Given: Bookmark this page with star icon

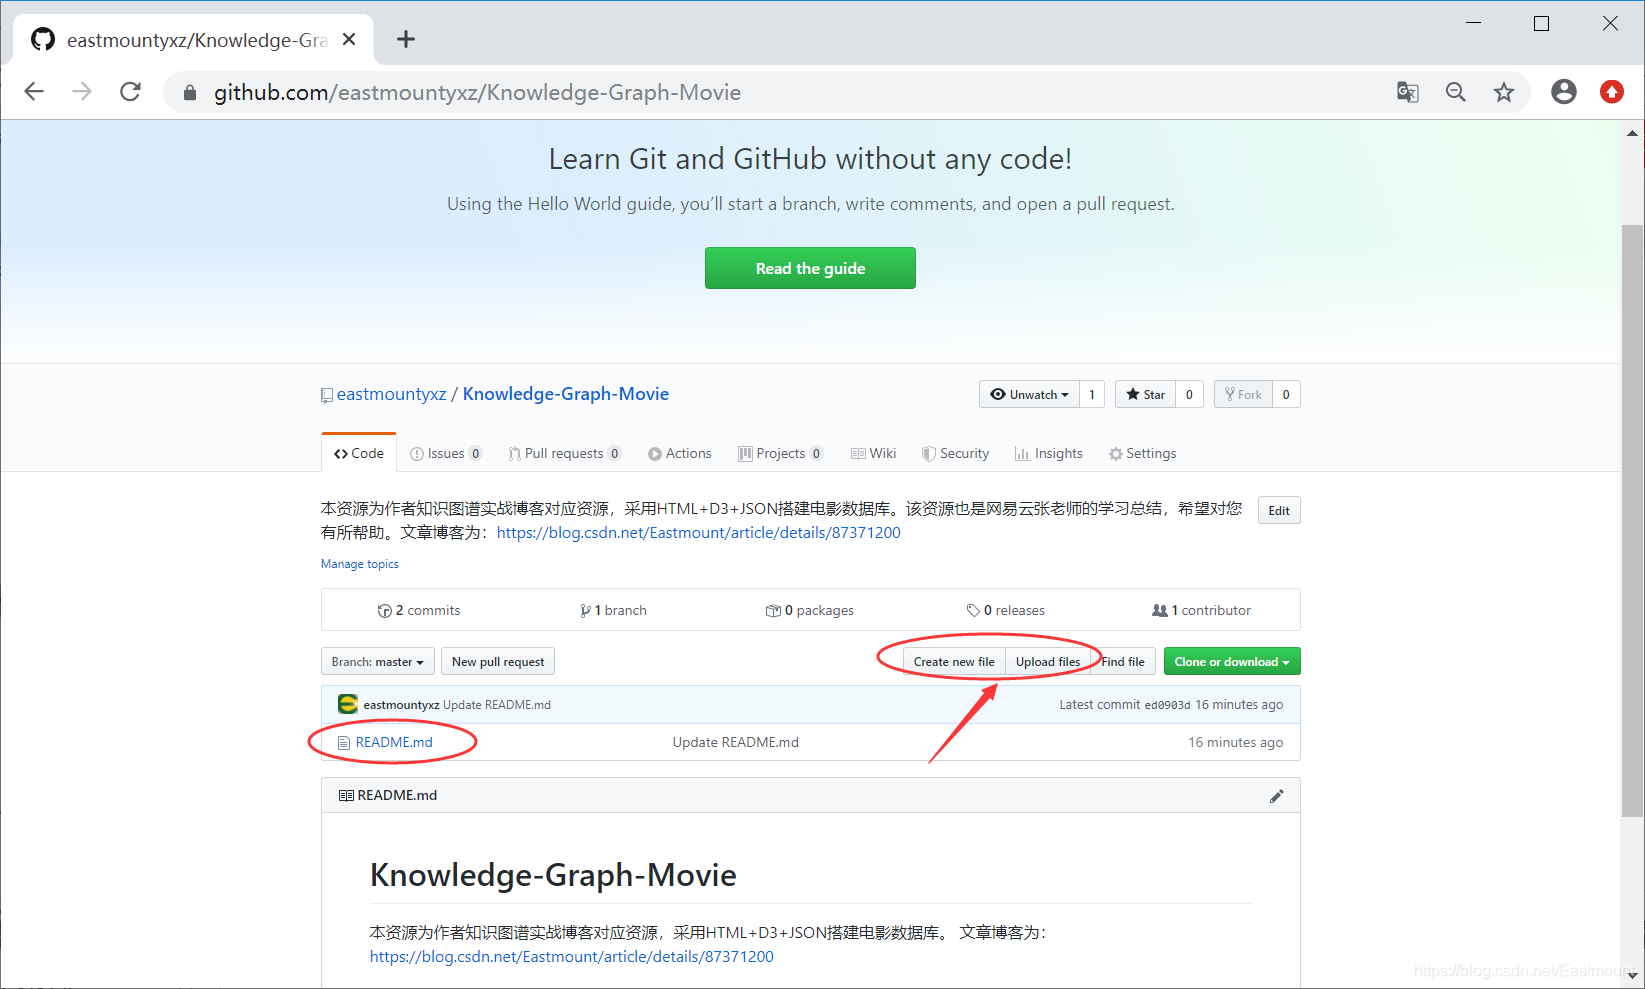Looking at the screenshot, I should click(1504, 92).
